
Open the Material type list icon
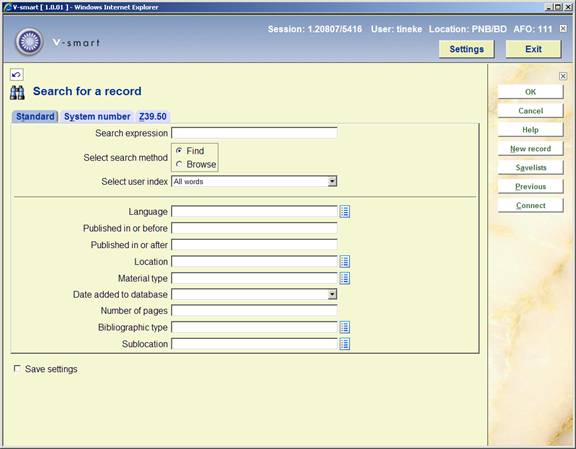coord(344,278)
